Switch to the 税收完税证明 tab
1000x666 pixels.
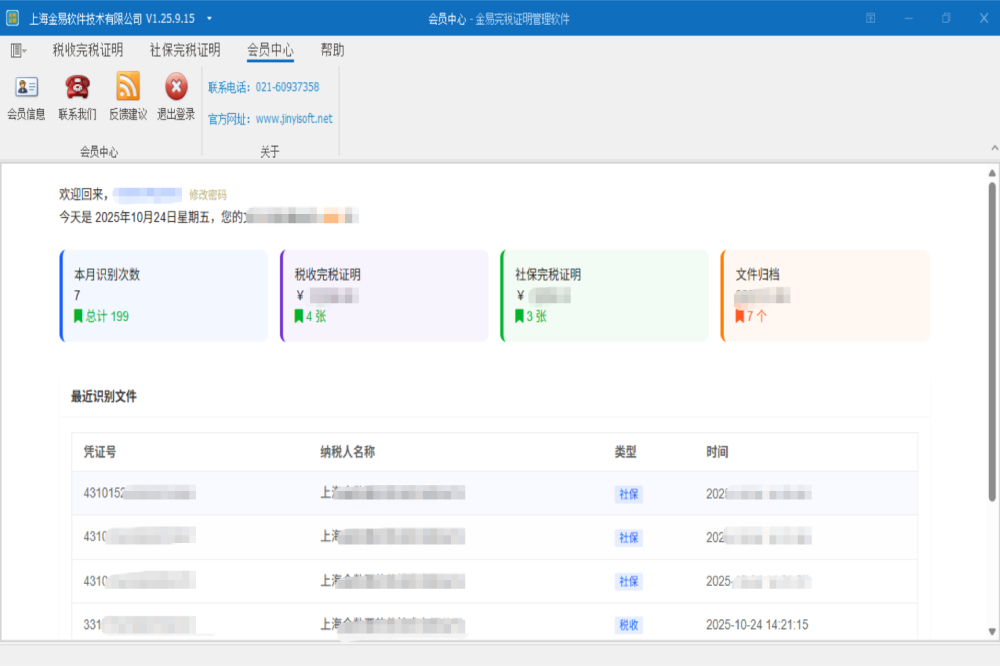(x=88, y=50)
